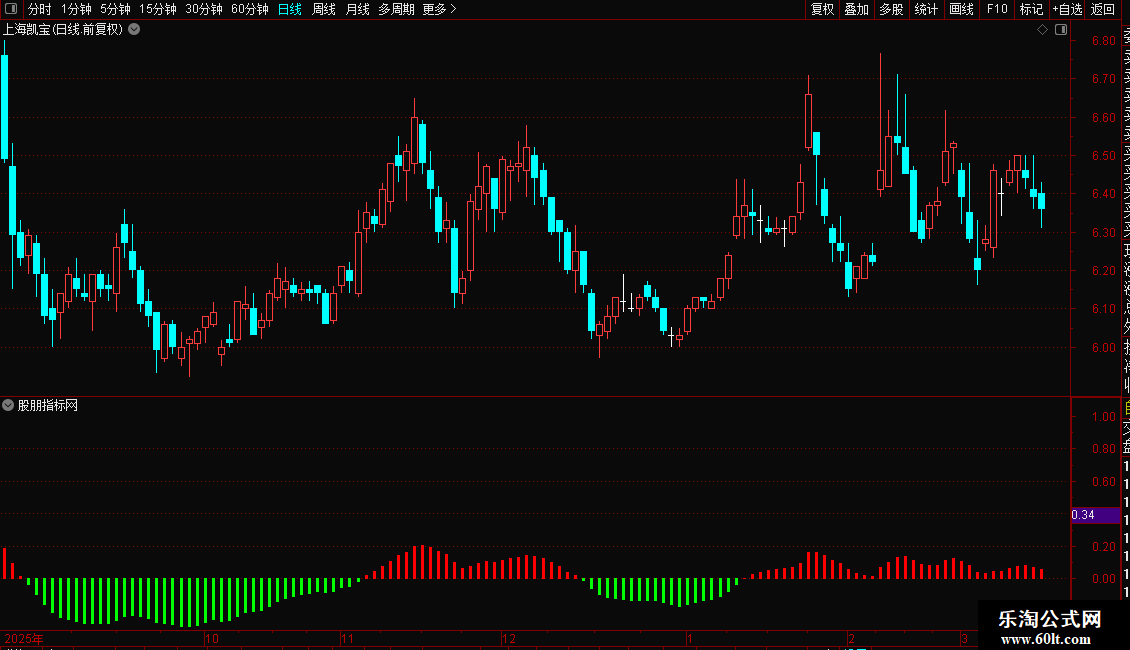Click the 2025年 timeline label
The height and width of the screenshot is (650, 1130).
click(24, 638)
